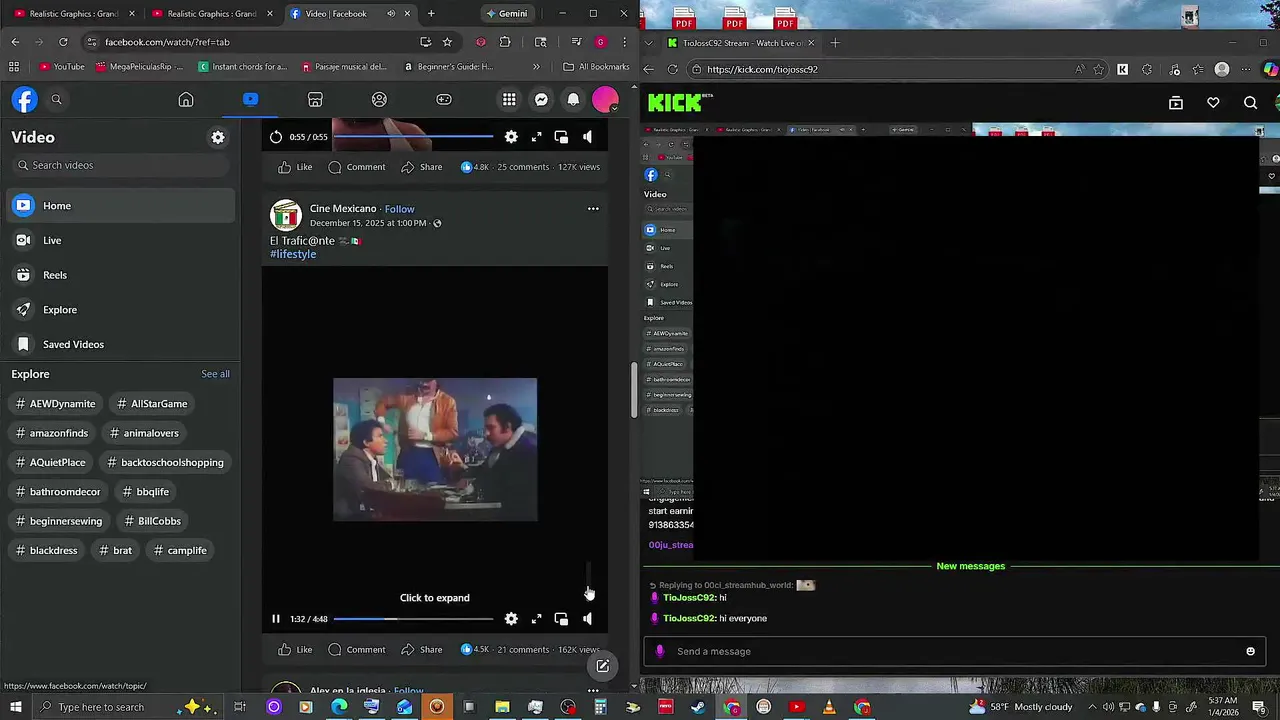Comment on the Cine Mexicano video
Viewport: 1280px width, 720px height.
click(x=357, y=650)
